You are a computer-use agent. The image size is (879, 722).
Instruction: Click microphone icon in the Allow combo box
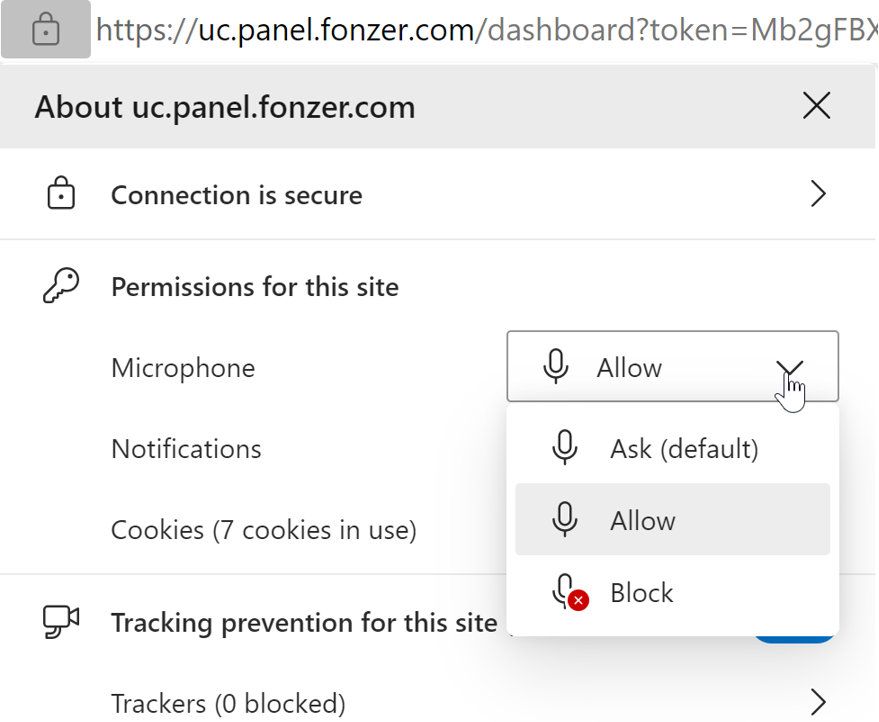[x=556, y=366]
